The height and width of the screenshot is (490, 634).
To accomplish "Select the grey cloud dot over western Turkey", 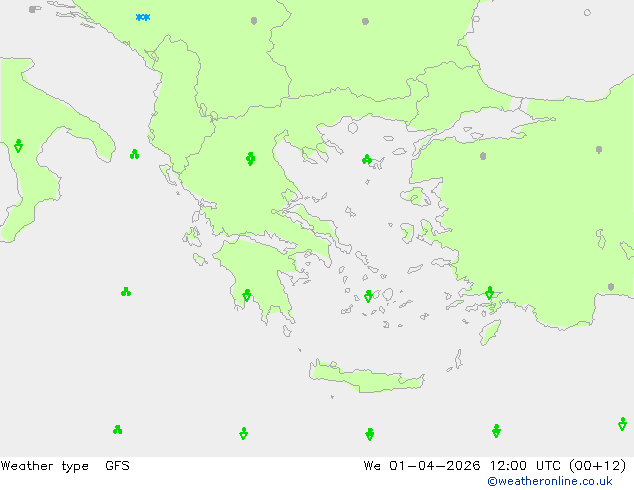I will point(483,156).
